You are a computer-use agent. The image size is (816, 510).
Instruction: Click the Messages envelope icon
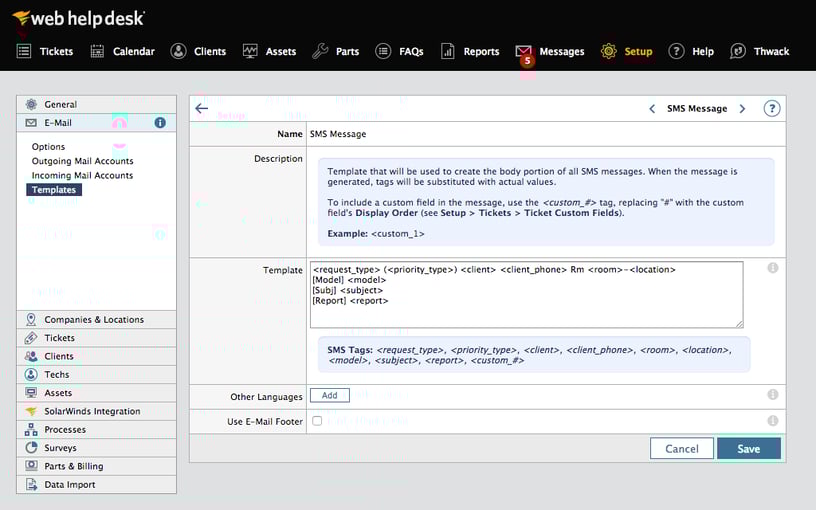pyautogui.click(x=524, y=51)
